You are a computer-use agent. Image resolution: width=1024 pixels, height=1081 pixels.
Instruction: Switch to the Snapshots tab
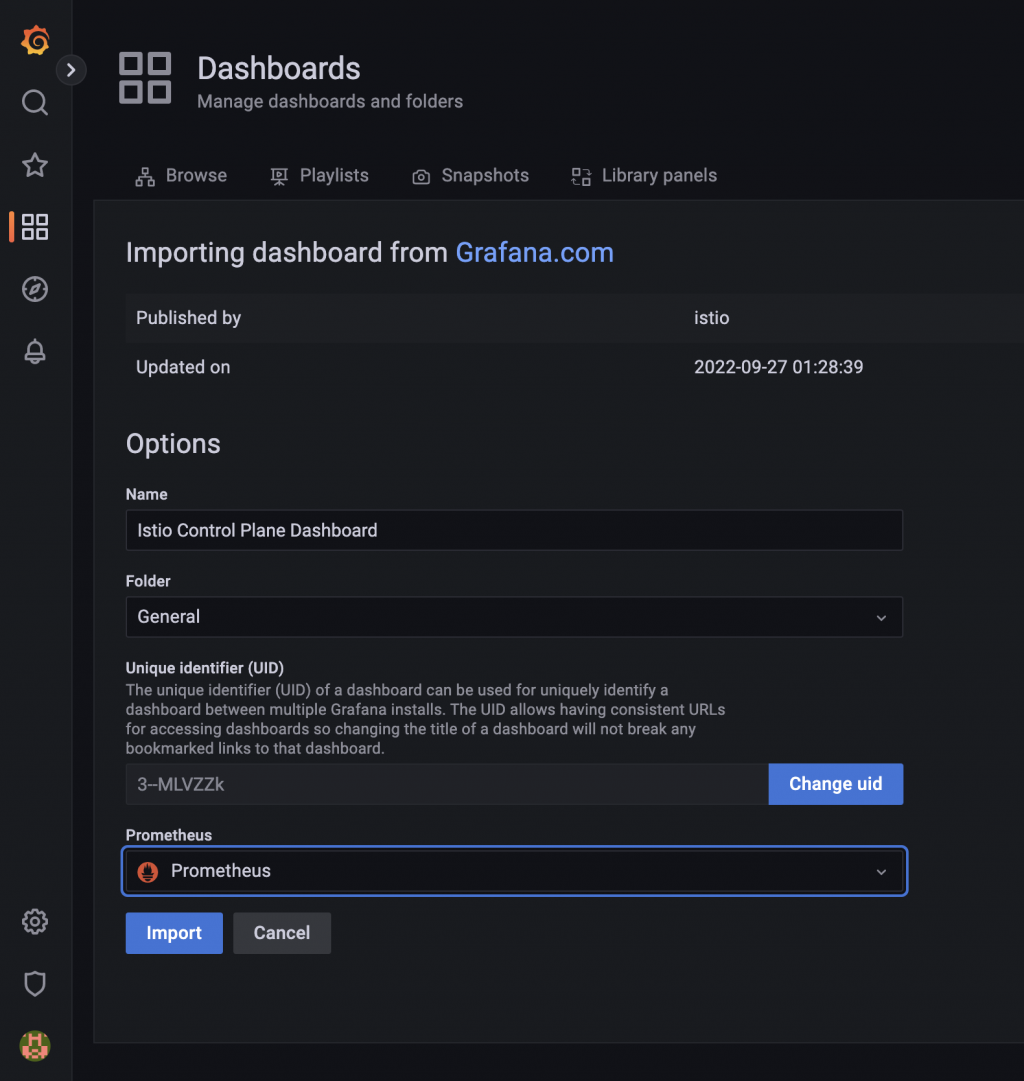pyautogui.click(x=471, y=176)
